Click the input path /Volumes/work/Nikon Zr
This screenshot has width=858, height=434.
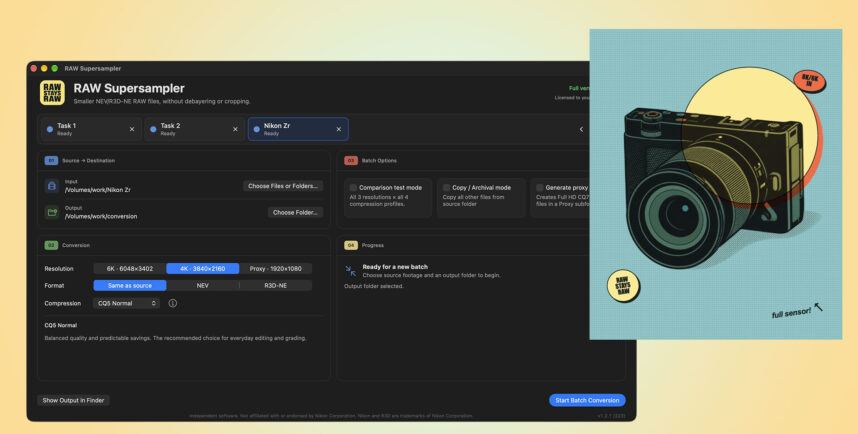[x=98, y=190]
